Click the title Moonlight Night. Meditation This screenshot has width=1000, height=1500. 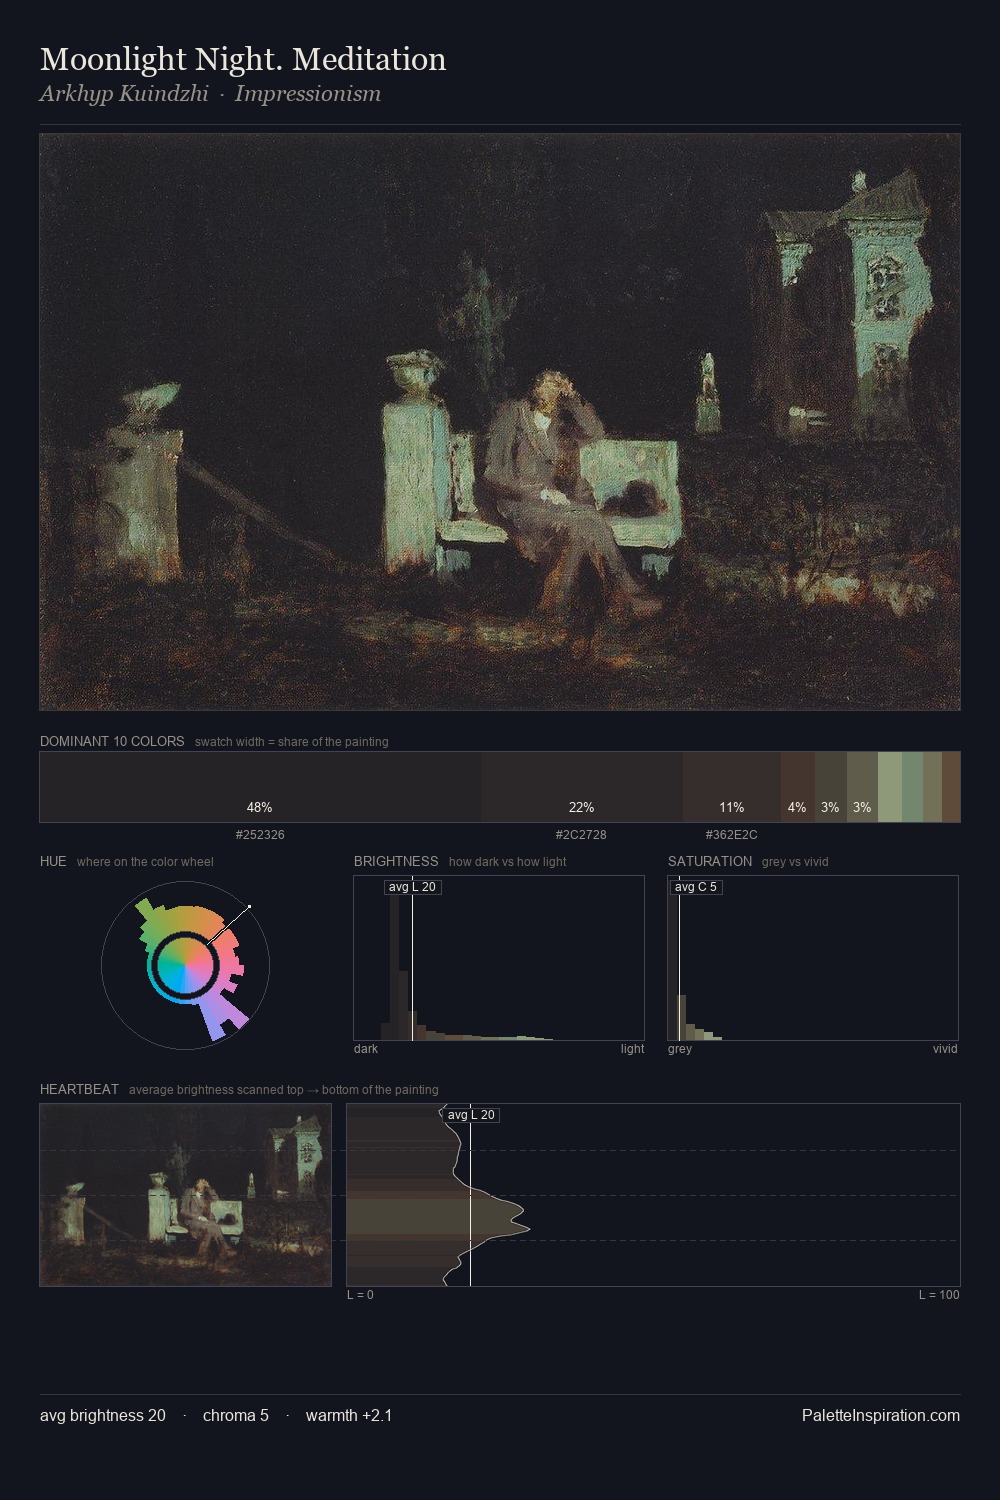[x=243, y=59]
